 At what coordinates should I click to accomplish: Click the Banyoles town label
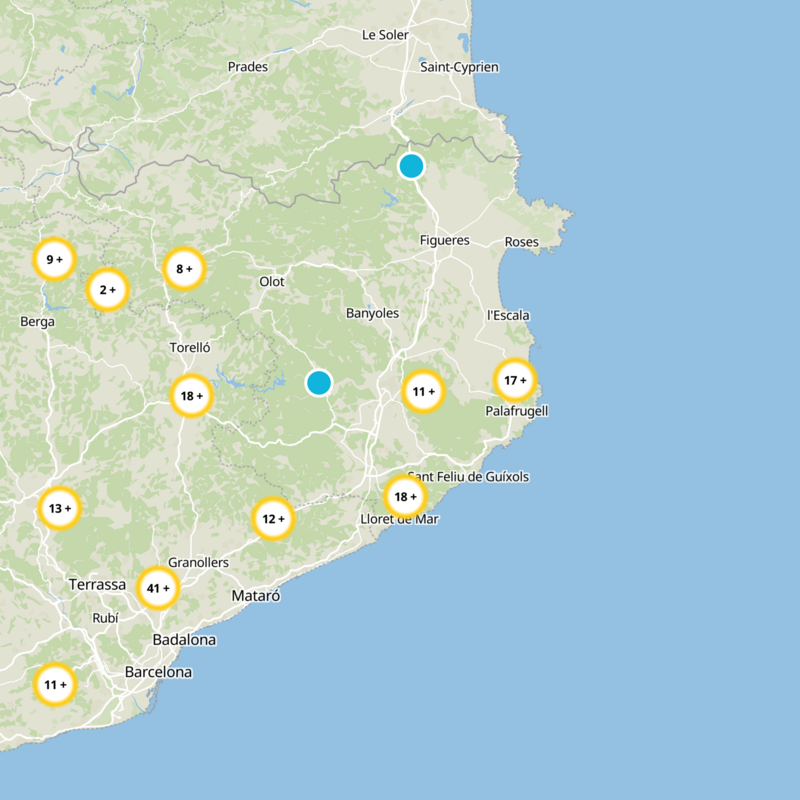[x=372, y=313]
